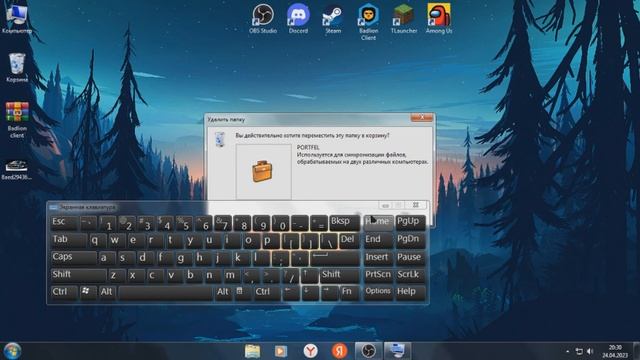640x360 pixels.
Task: Open Among Us desktop shortcut
Action: 439,19
